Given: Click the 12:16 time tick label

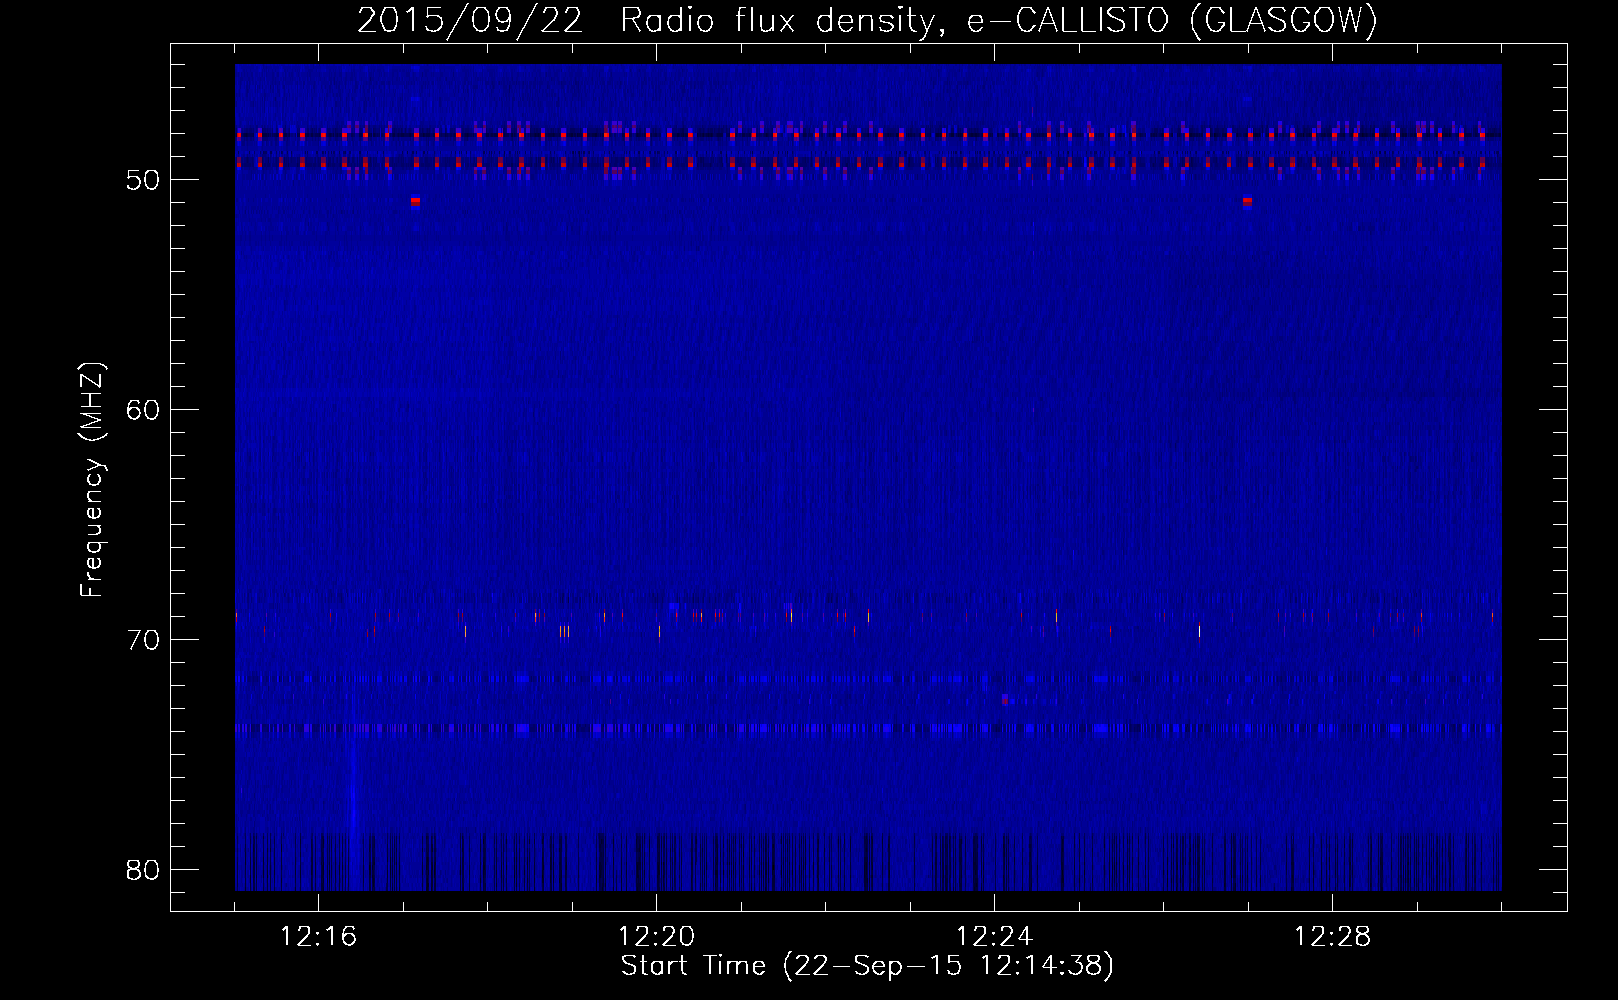Looking at the screenshot, I should [318, 937].
